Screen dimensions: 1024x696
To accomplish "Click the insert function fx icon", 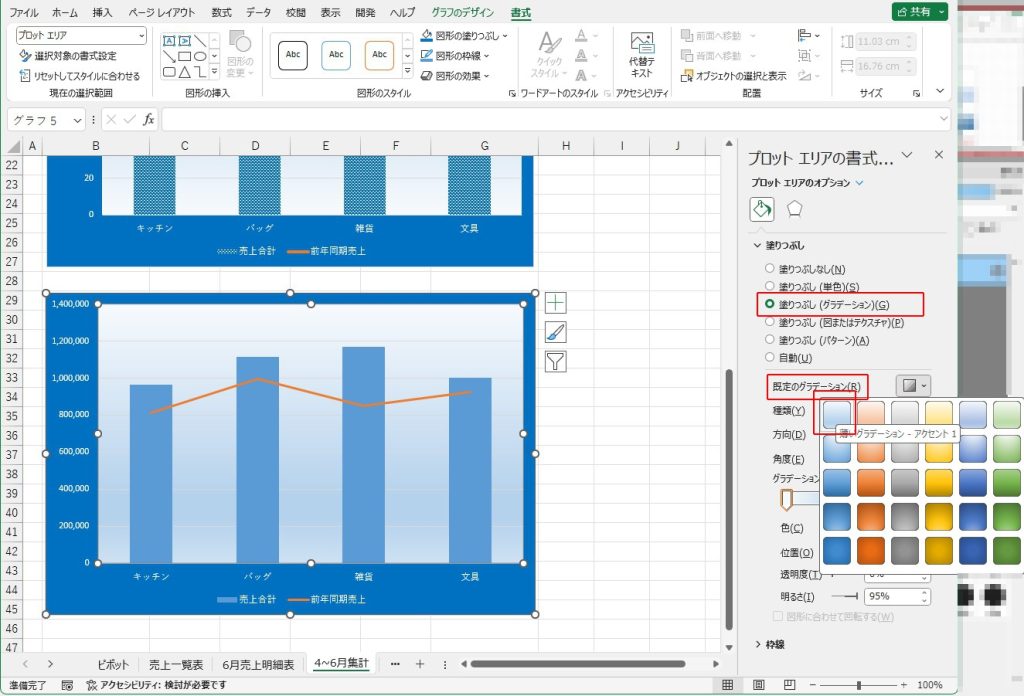I will click(x=148, y=120).
